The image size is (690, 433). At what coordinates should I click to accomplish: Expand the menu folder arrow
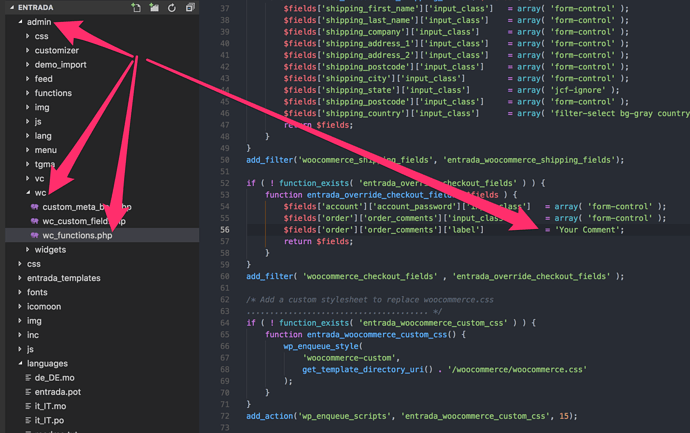[28, 150]
